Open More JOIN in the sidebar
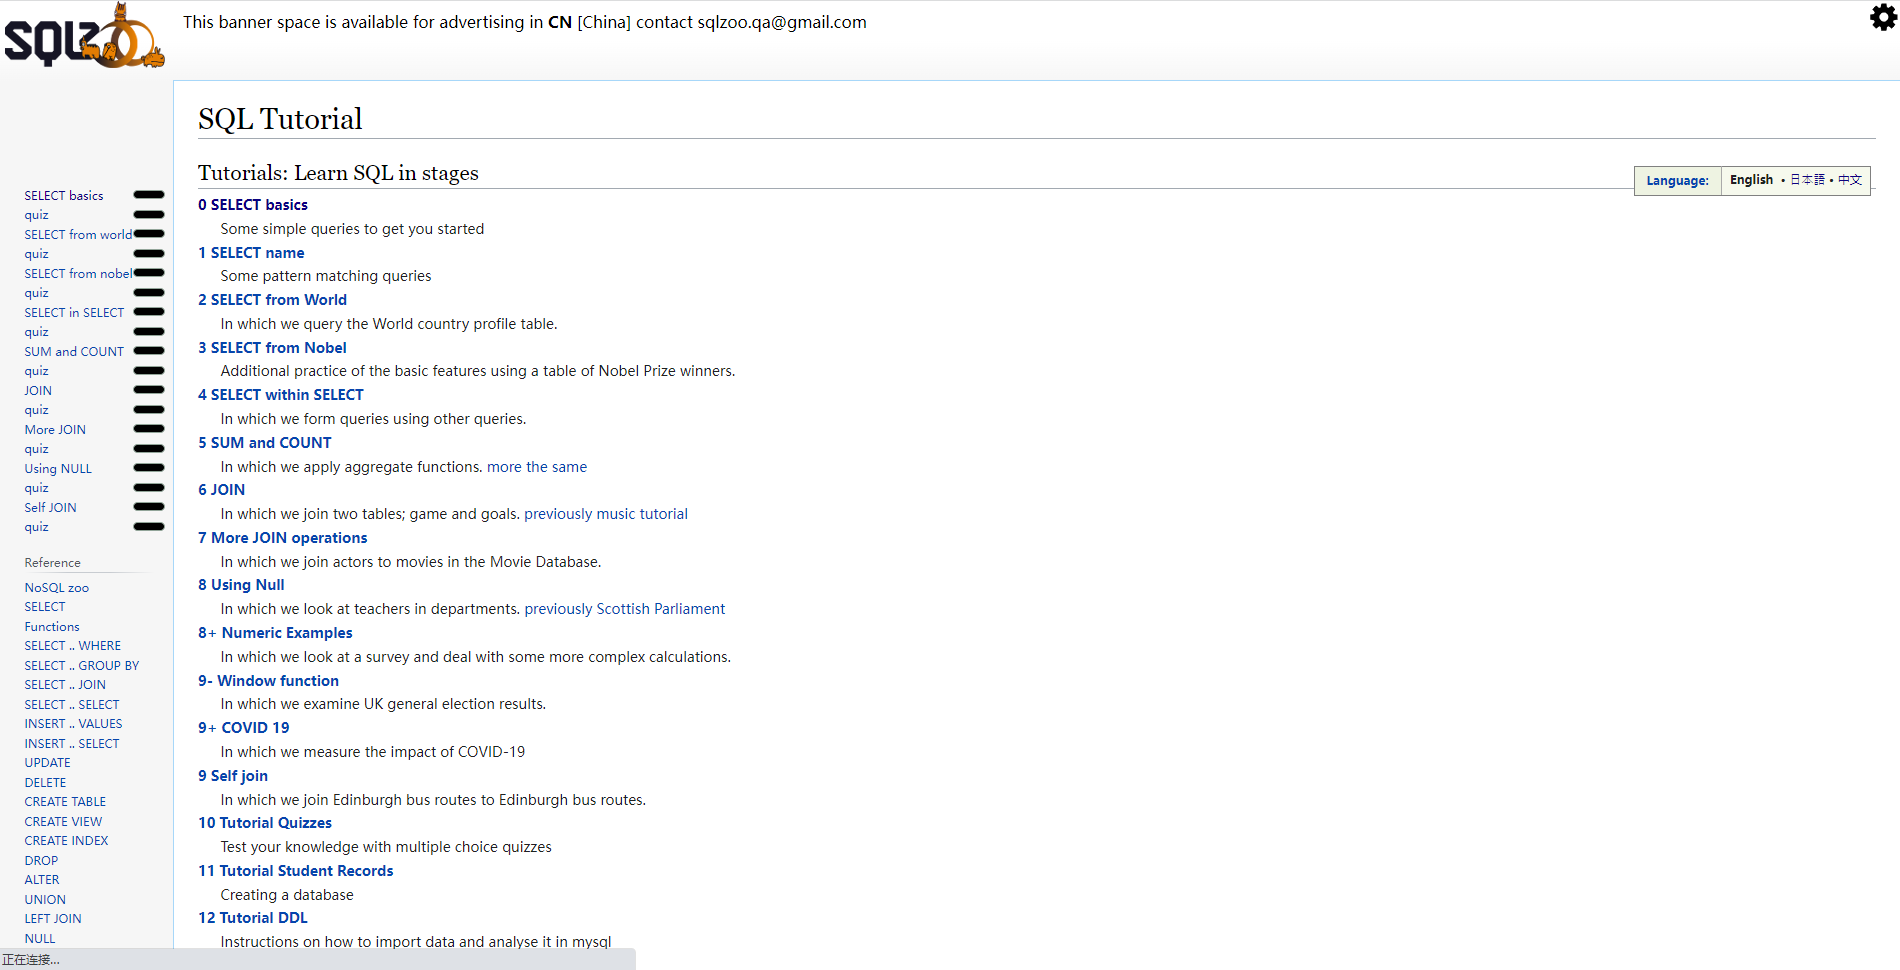Viewport: 1900px width, 970px height. [55, 430]
